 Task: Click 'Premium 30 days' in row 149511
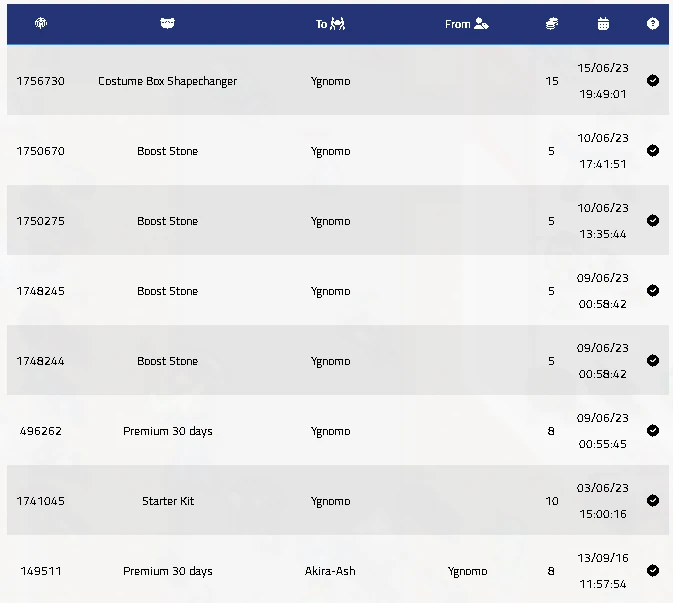(x=168, y=571)
